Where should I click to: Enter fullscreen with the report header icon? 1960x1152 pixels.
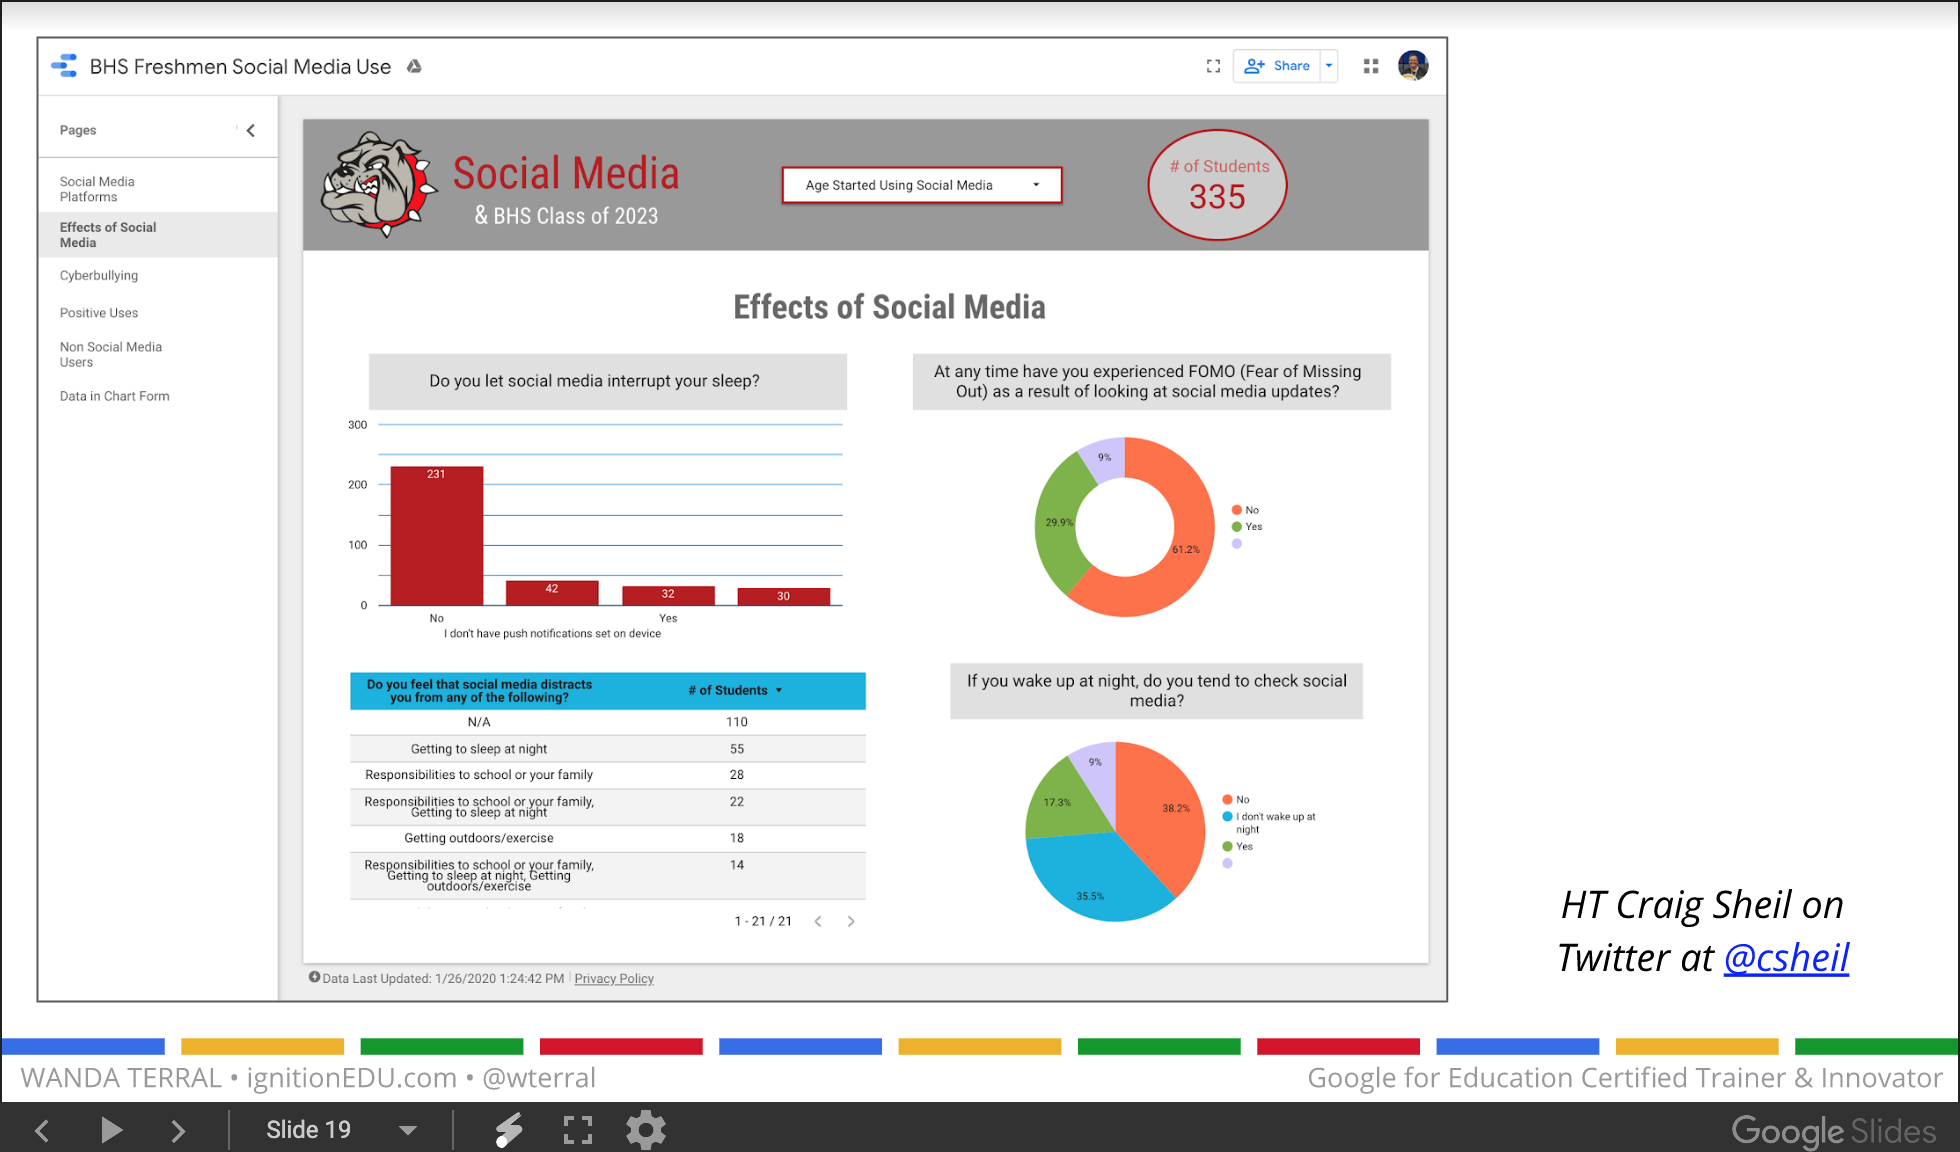pos(1213,66)
